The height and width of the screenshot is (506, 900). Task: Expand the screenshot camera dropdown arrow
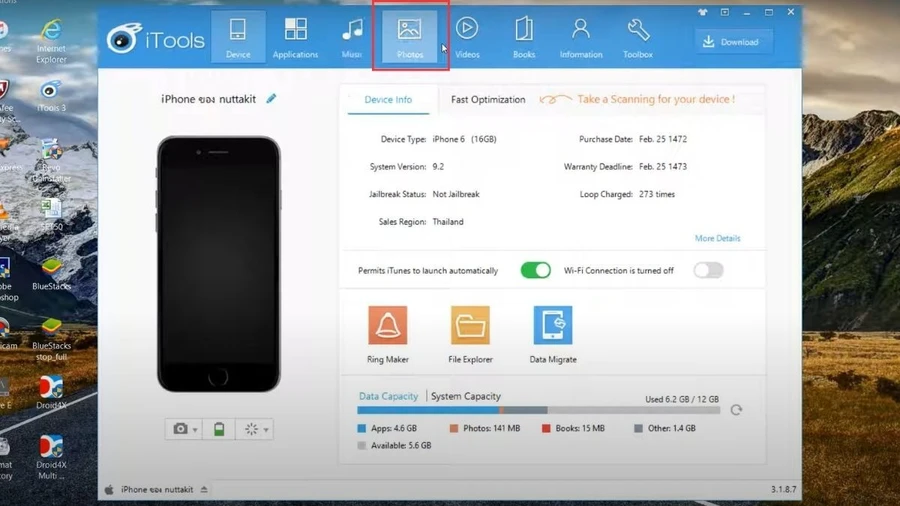[195, 430]
